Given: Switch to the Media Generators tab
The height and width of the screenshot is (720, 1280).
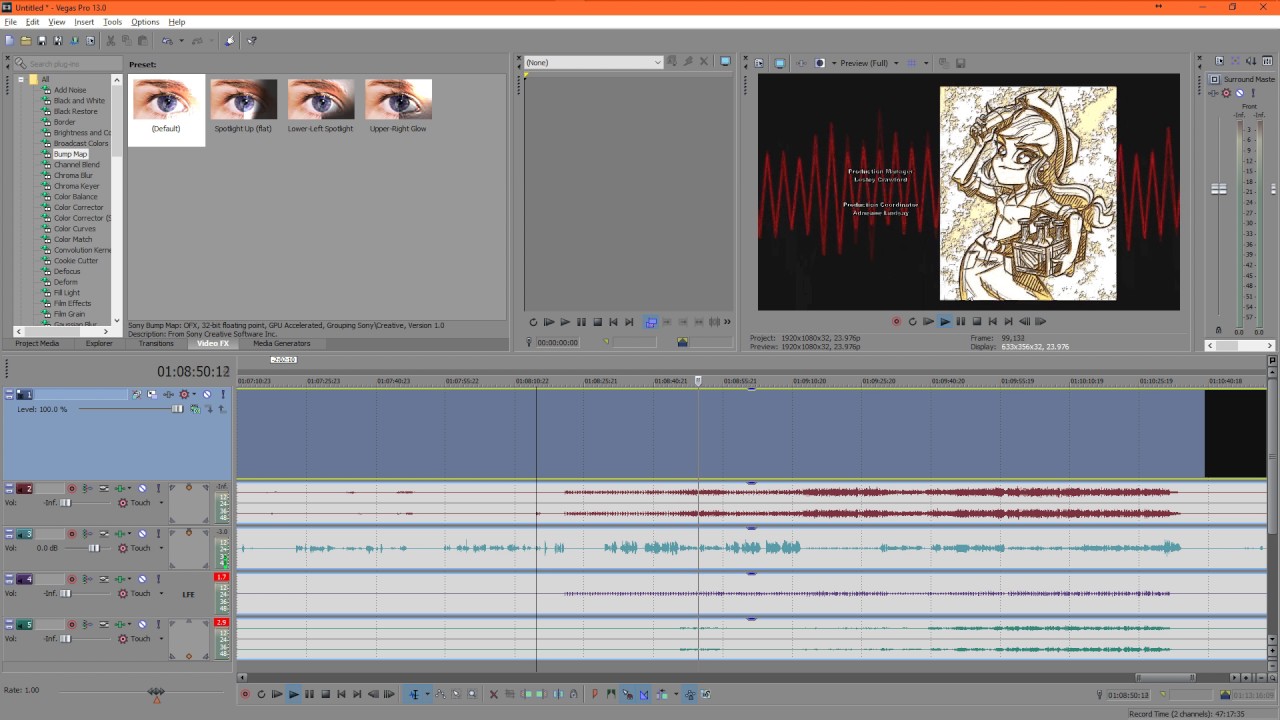Looking at the screenshot, I should click(281, 343).
